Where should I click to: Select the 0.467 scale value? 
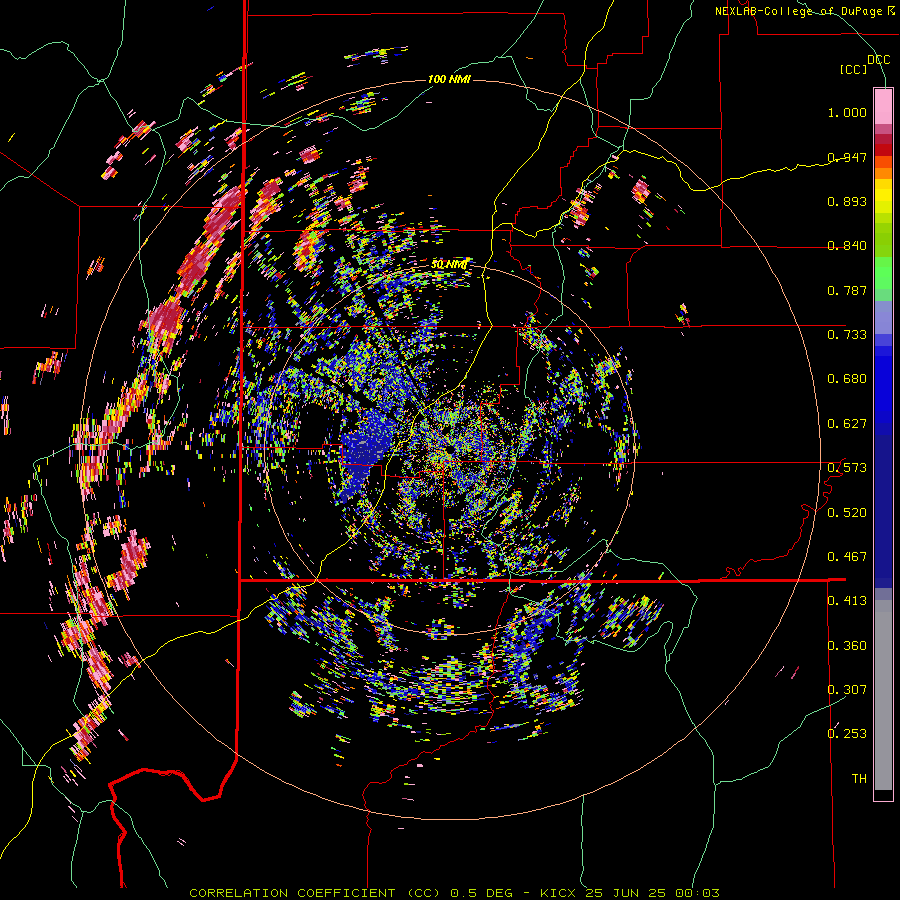point(847,557)
